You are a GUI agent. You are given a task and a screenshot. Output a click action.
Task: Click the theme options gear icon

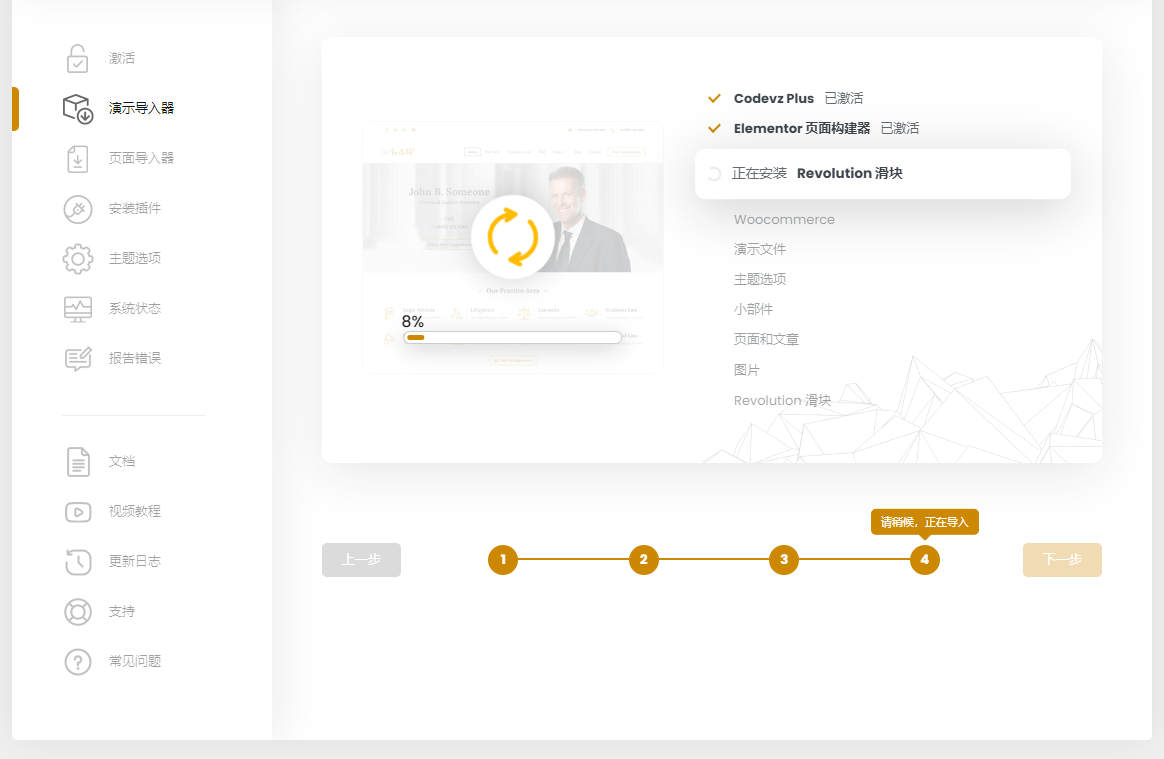(77, 258)
